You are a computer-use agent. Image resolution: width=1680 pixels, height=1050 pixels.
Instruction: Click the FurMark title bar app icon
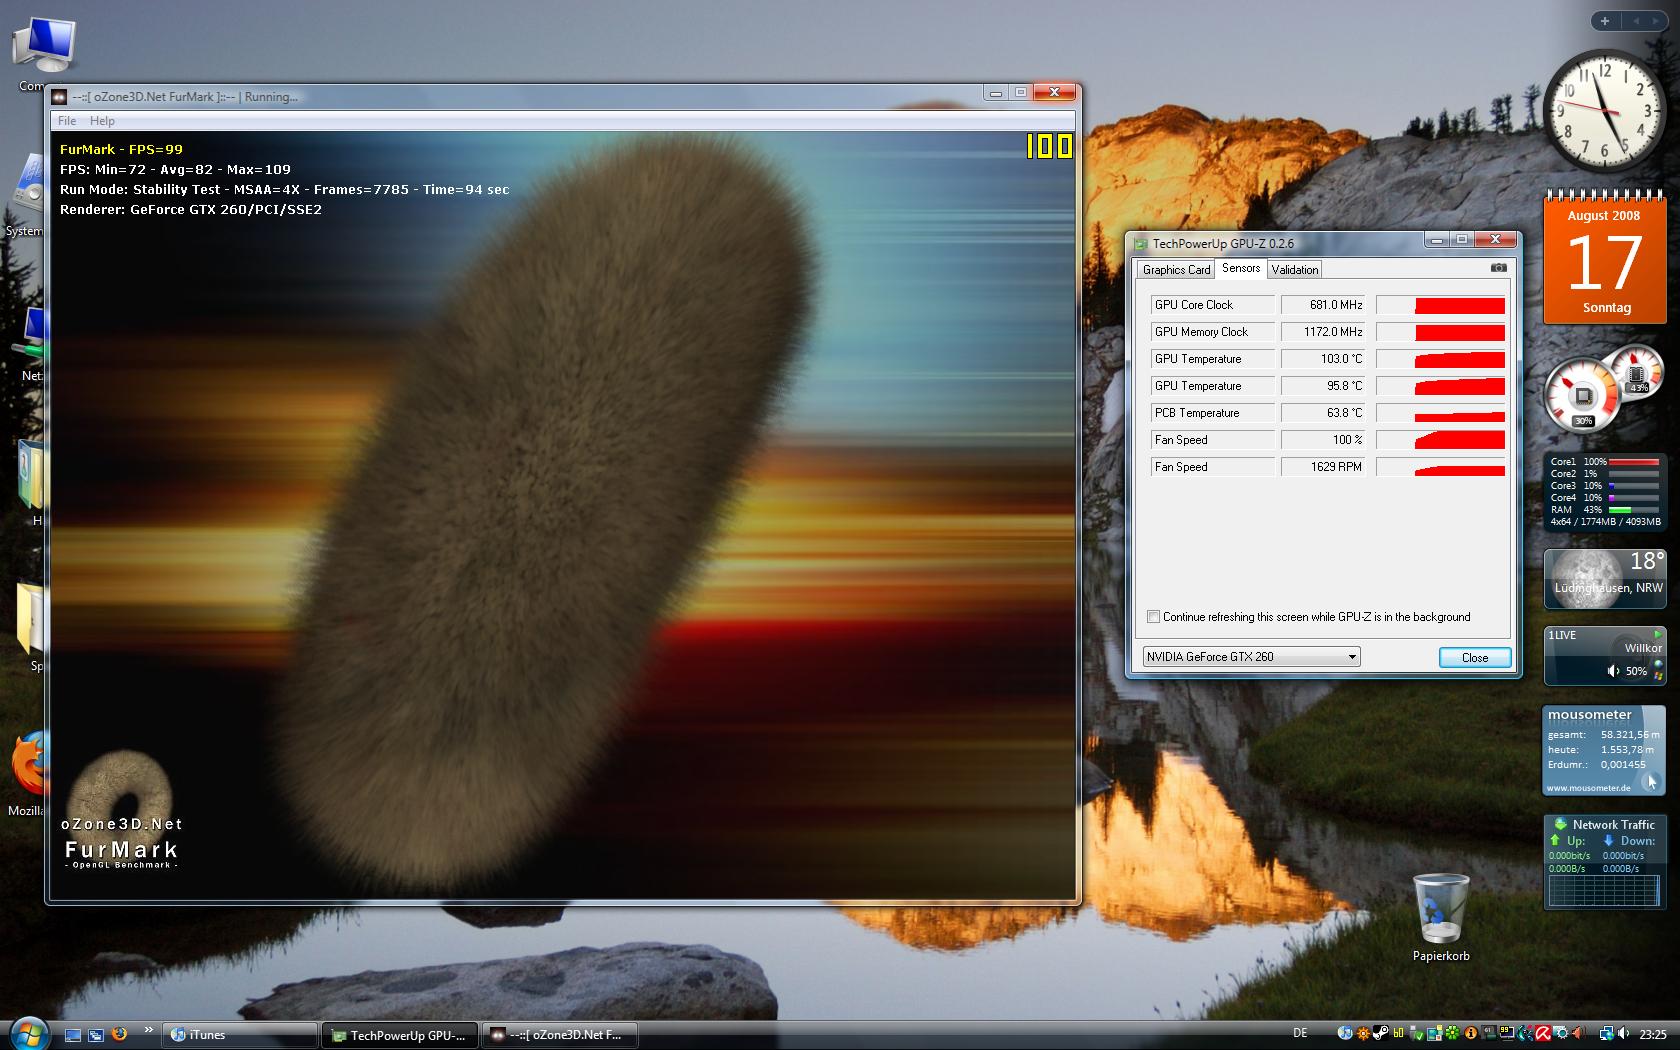[x=60, y=97]
